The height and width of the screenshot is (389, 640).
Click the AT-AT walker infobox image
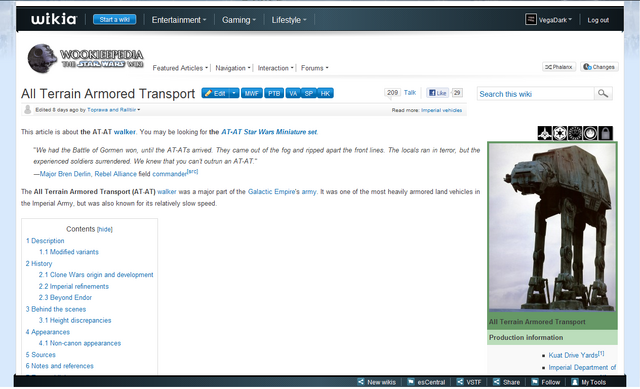pyautogui.click(x=552, y=227)
